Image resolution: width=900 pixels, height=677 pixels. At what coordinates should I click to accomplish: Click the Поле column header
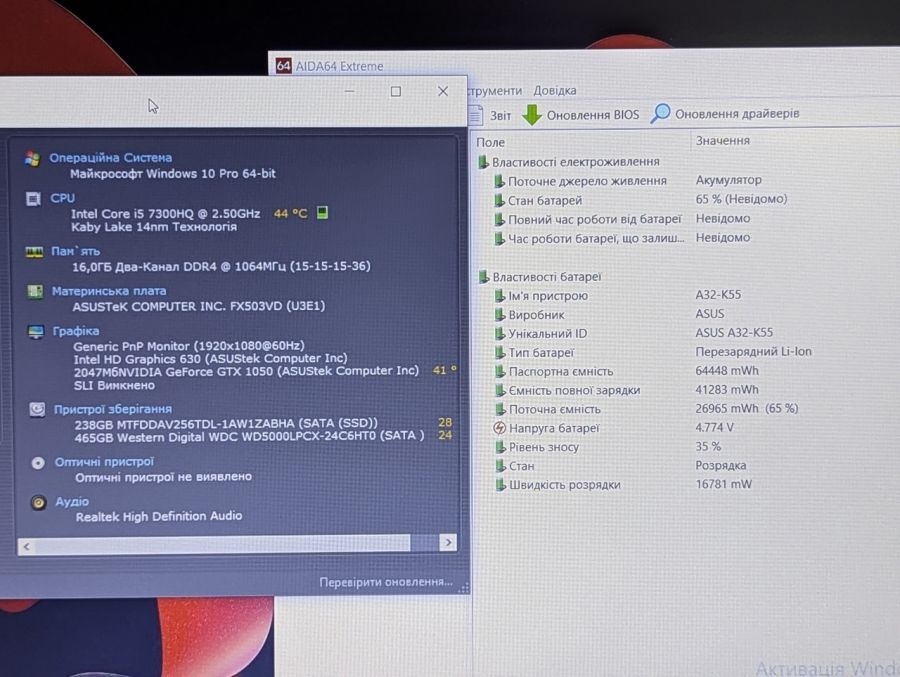(x=490, y=142)
